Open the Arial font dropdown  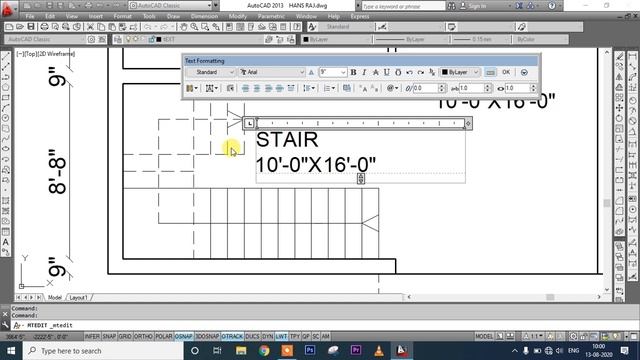coord(272,72)
